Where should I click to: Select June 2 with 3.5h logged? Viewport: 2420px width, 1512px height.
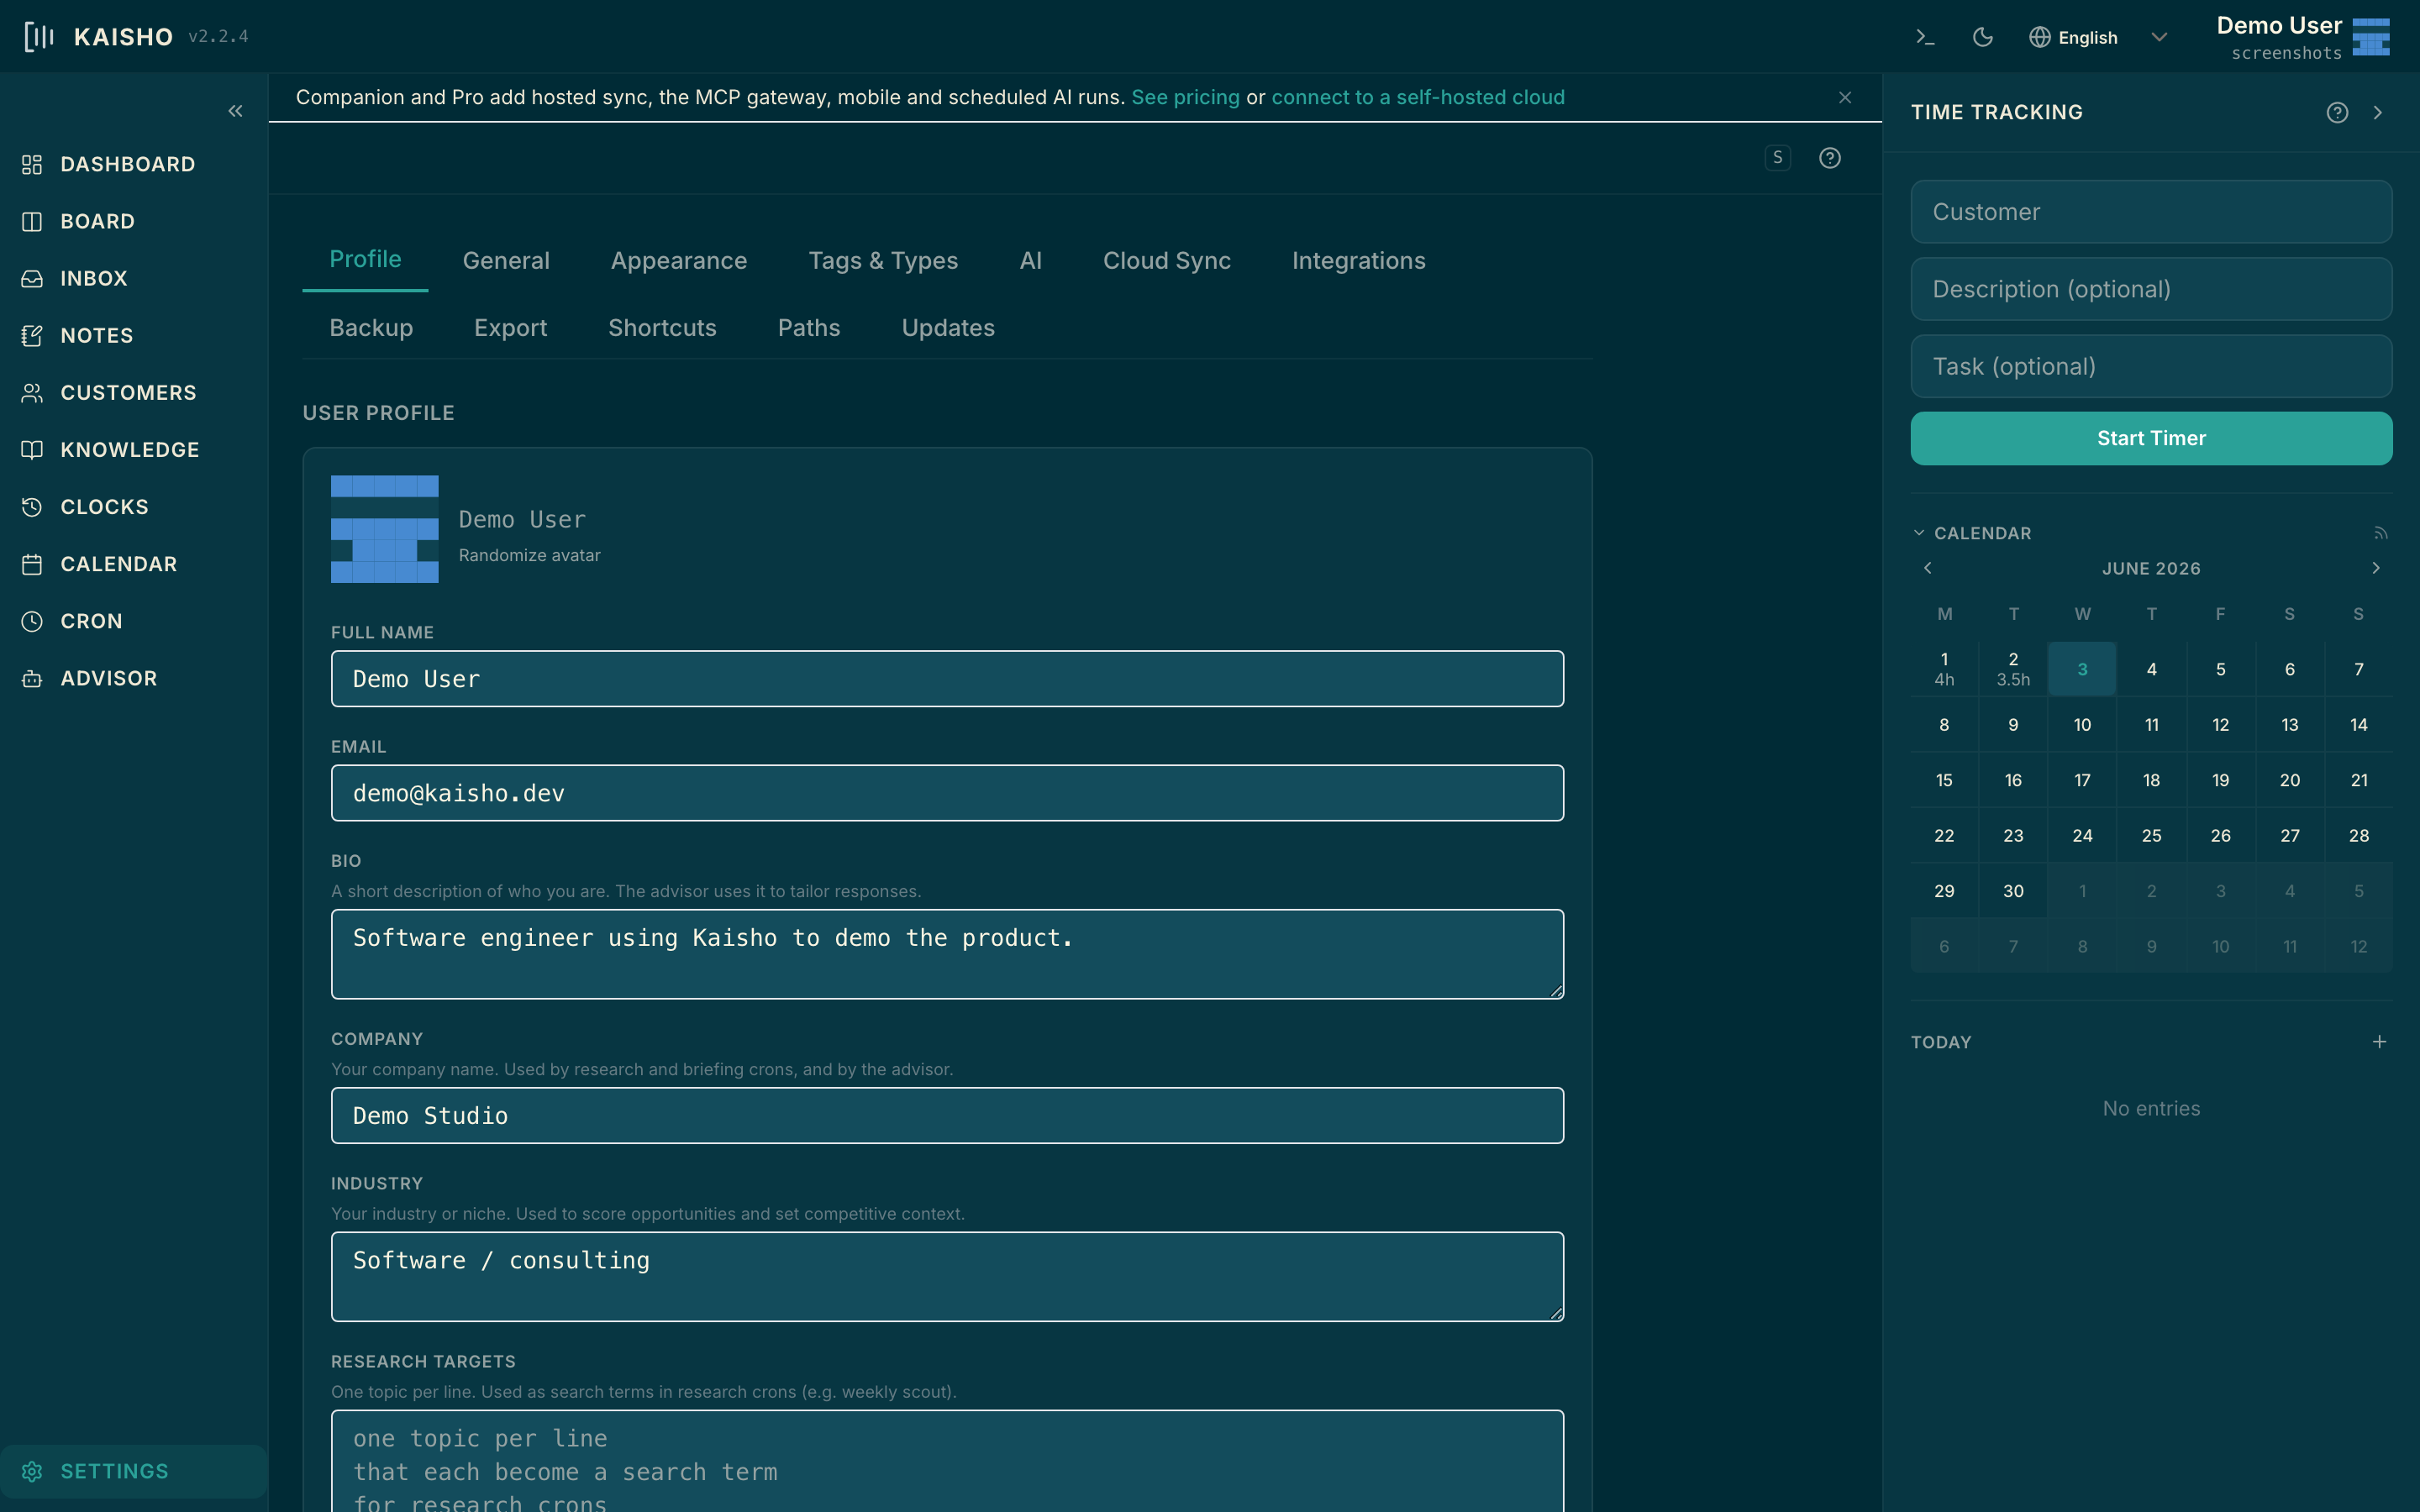click(2013, 669)
